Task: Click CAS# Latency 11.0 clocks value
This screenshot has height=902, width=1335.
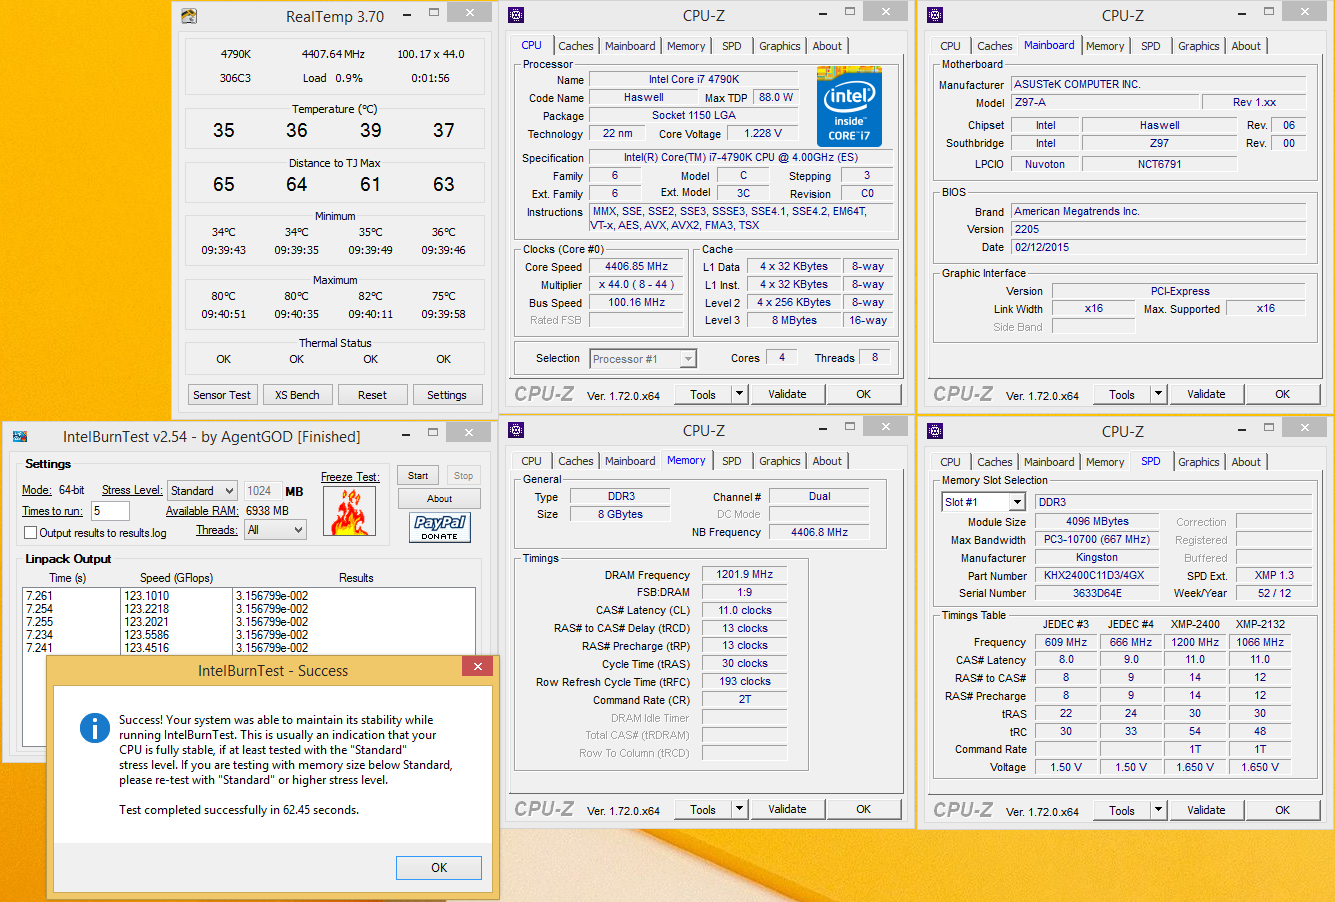Action: [745, 610]
